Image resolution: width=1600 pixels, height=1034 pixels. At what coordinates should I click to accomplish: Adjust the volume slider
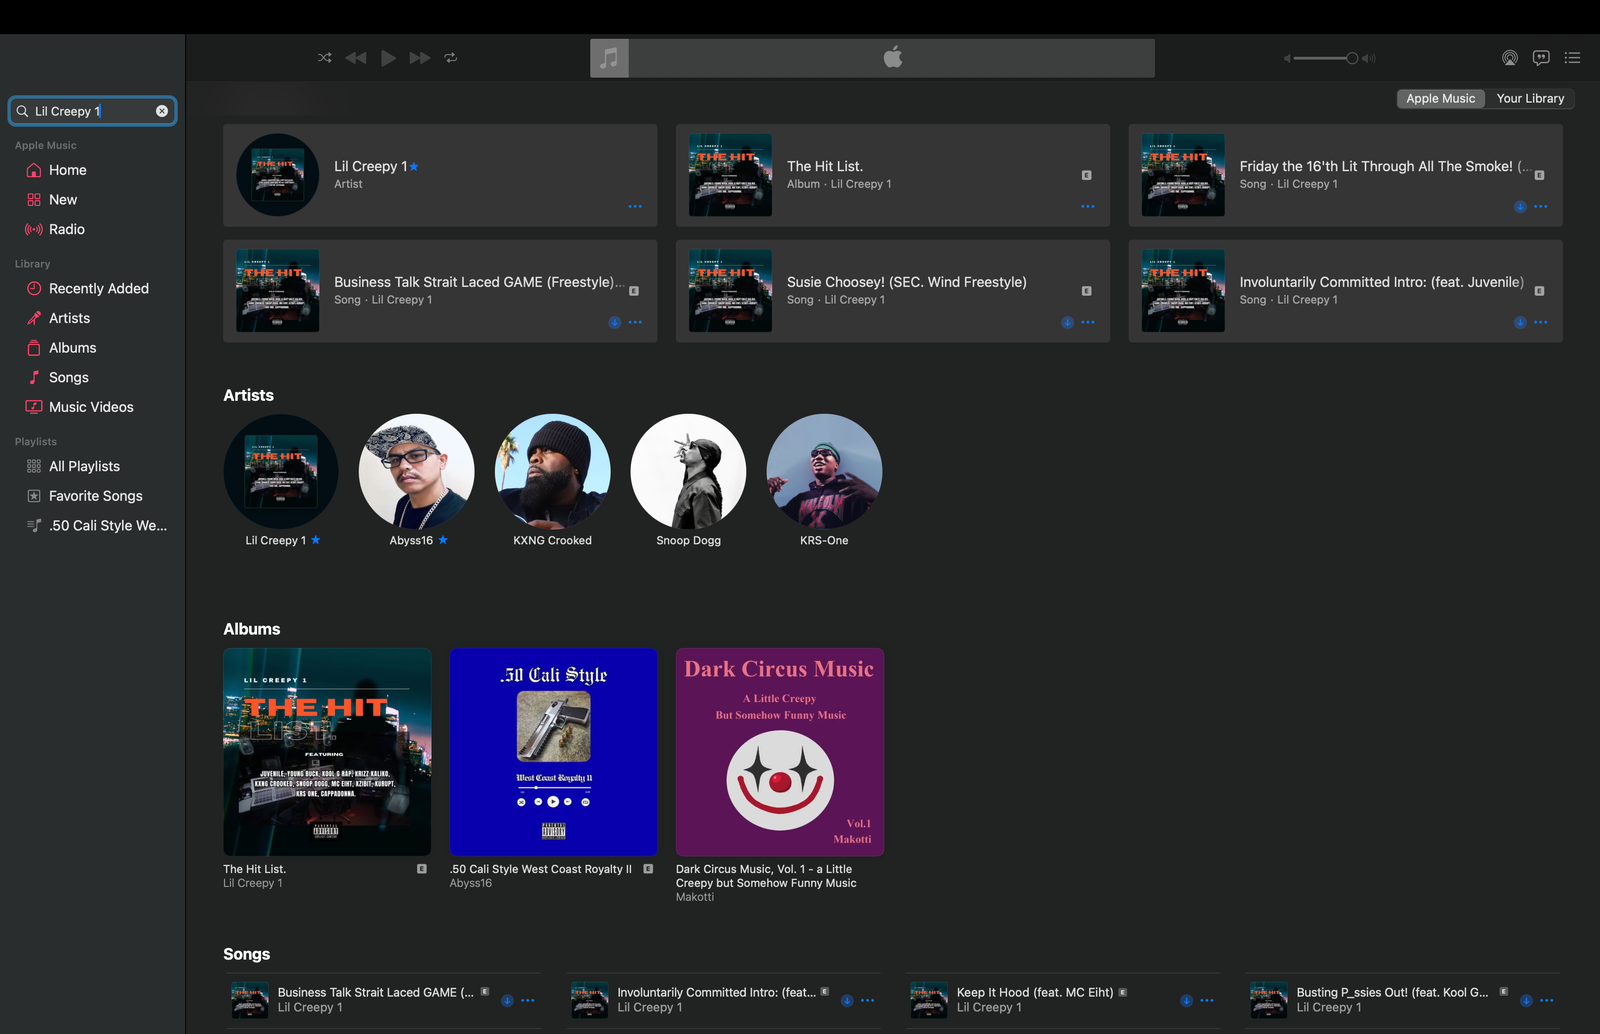pos(1330,58)
